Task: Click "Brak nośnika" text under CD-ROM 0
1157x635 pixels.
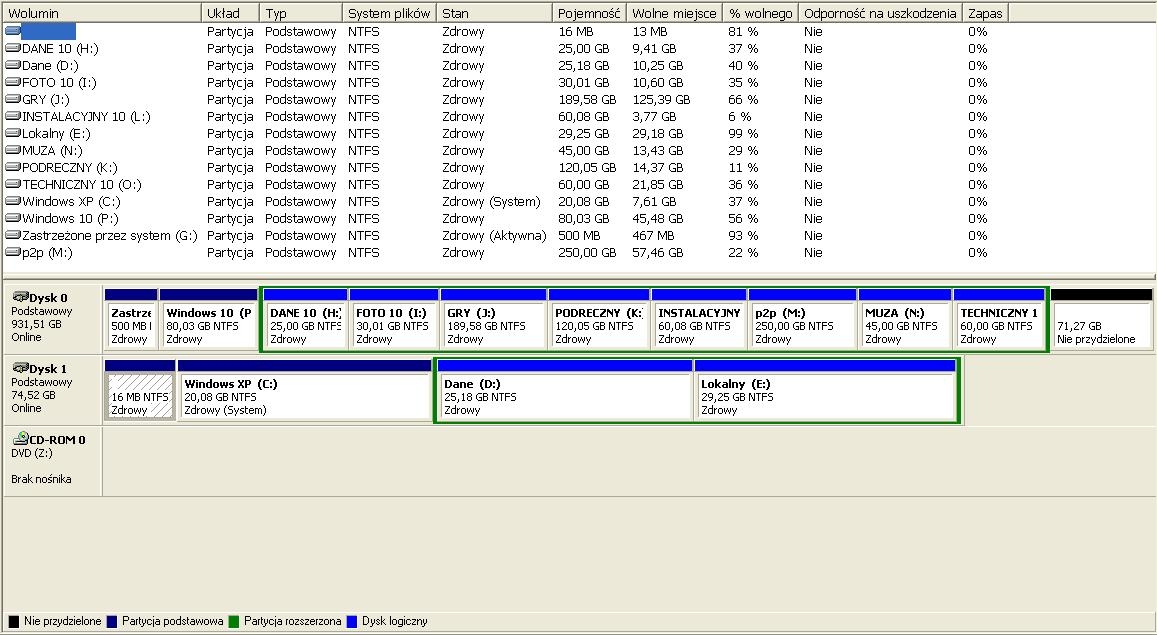Action: (41, 479)
